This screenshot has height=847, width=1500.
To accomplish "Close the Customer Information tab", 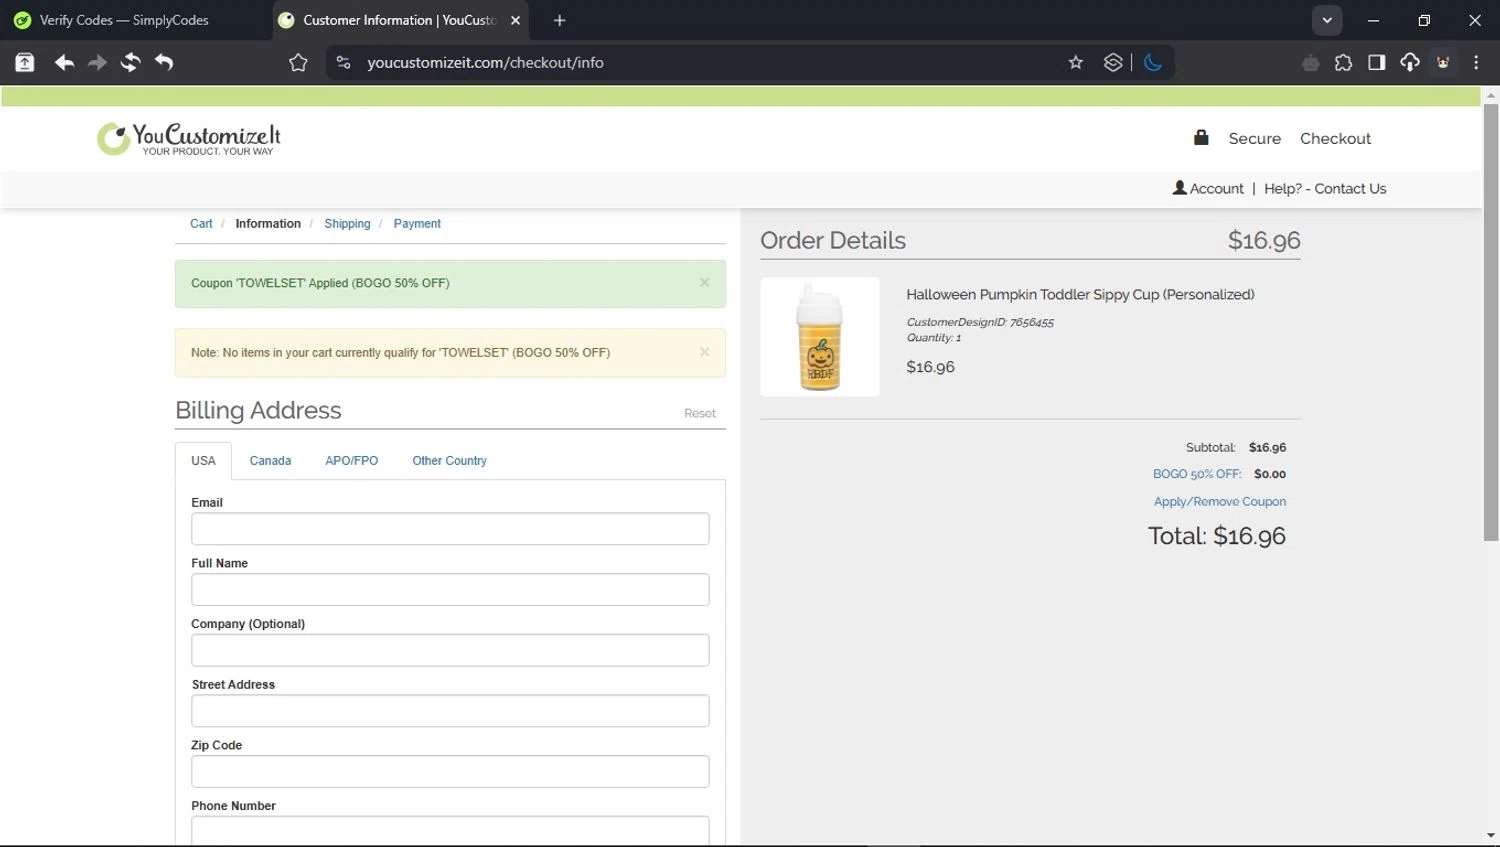I will click(x=515, y=20).
